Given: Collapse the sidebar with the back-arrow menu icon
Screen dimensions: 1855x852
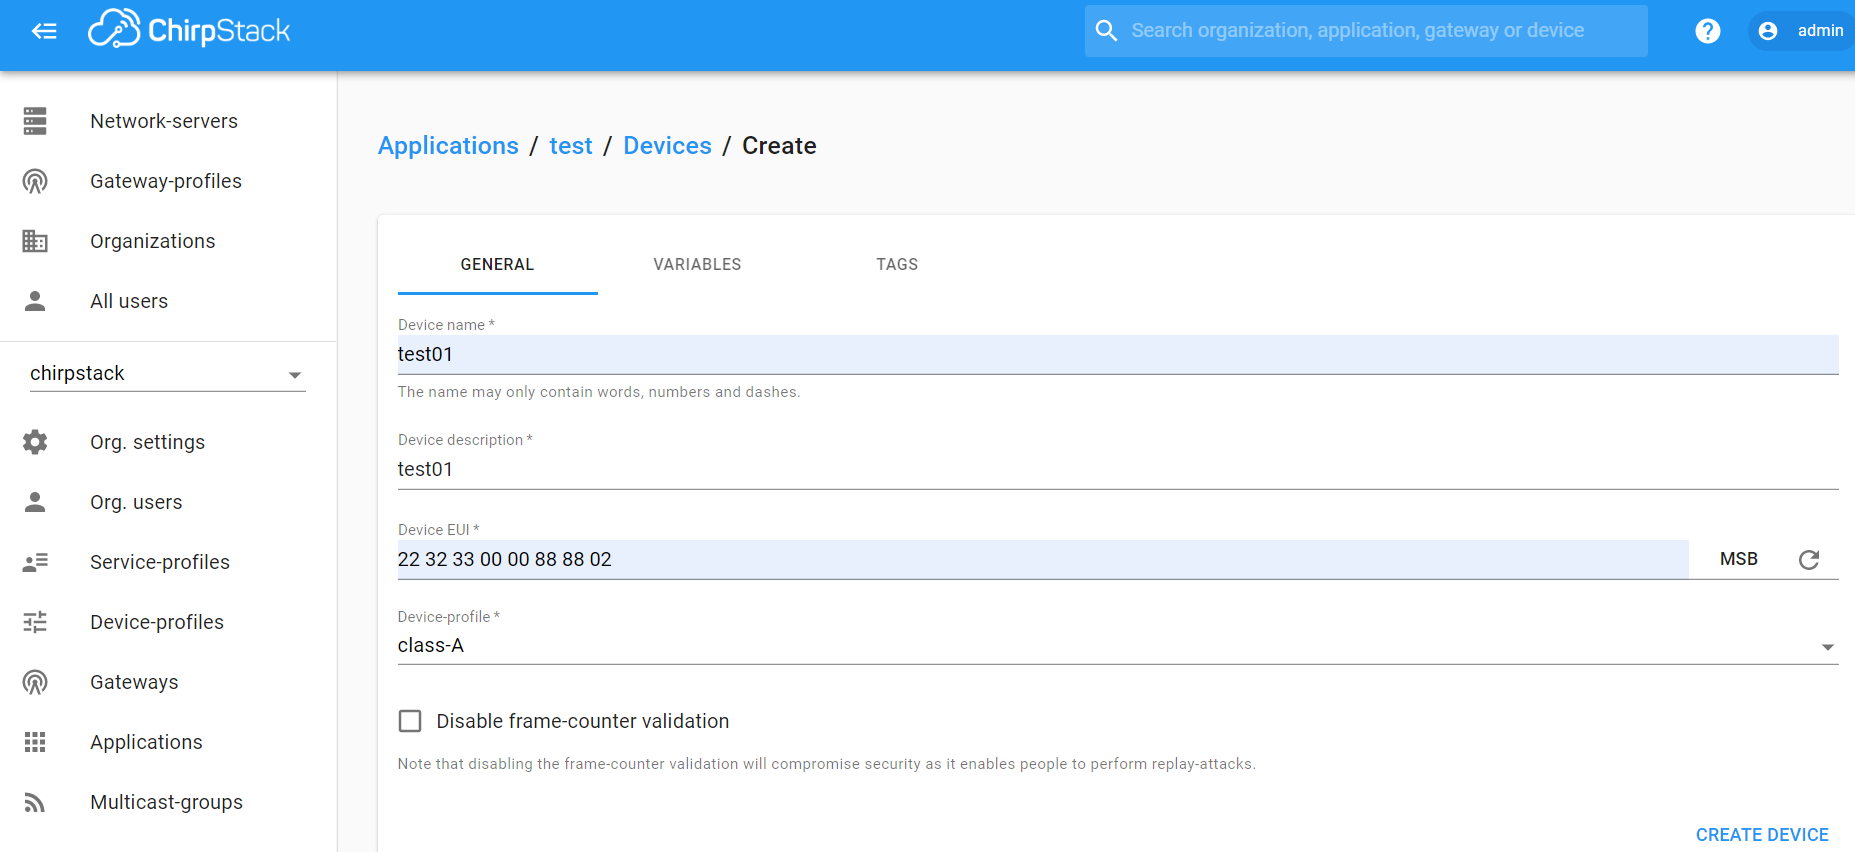Looking at the screenshot, I should coord(44,31).
